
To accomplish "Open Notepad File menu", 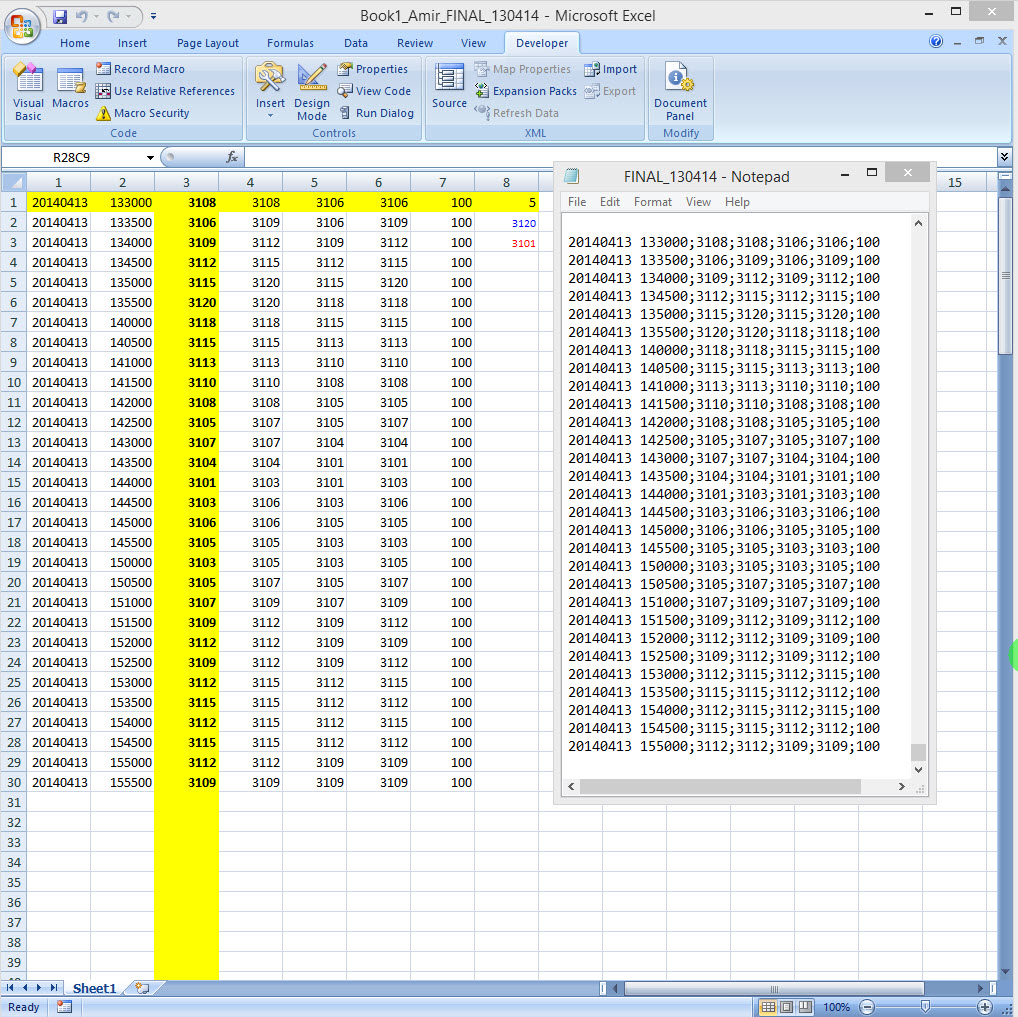I will click(x=577, y=202).
